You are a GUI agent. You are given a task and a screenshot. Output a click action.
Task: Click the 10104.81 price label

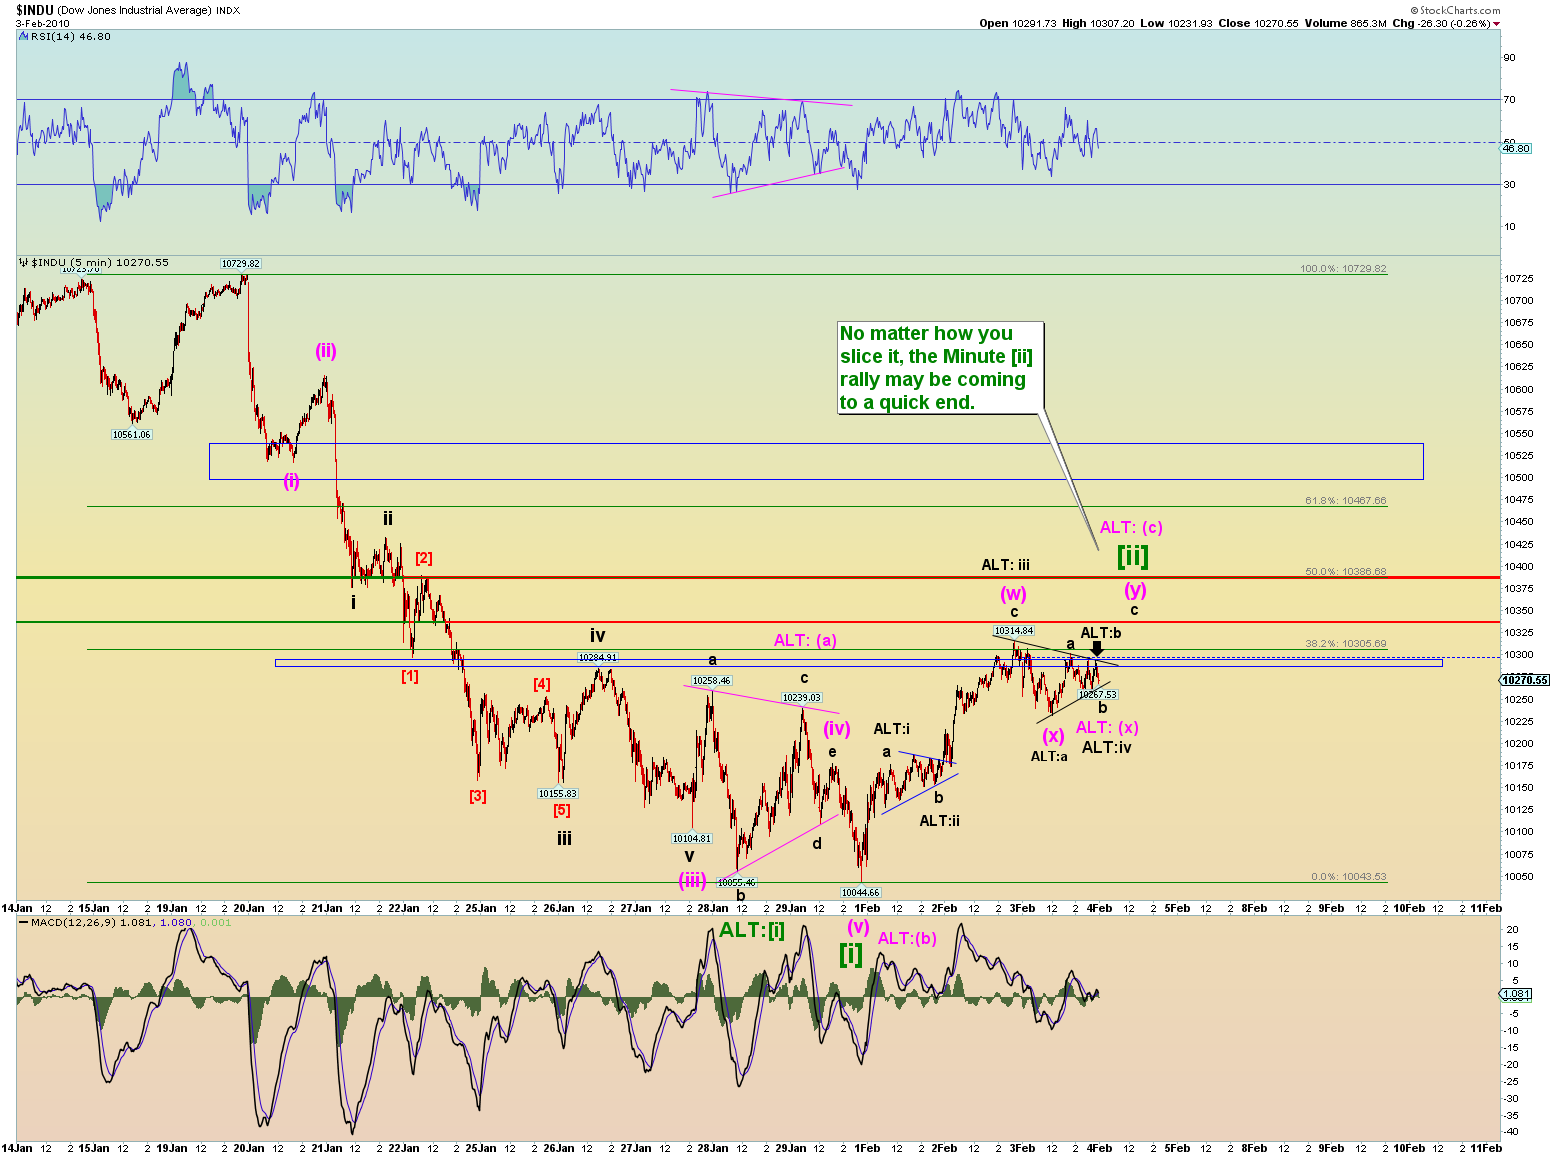(x=692, y=839)
